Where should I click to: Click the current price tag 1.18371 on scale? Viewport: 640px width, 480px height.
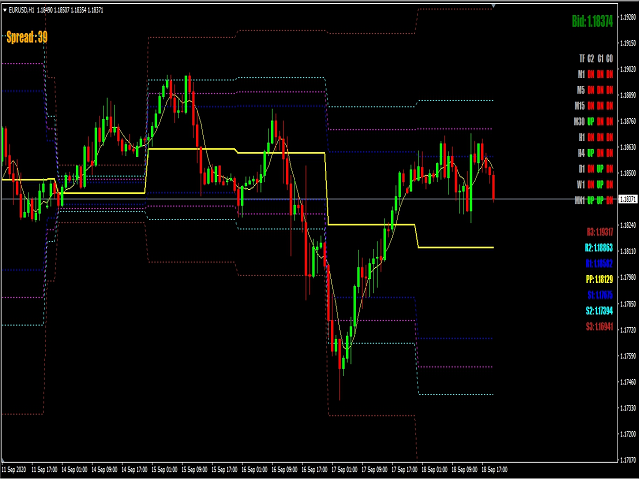628,199
